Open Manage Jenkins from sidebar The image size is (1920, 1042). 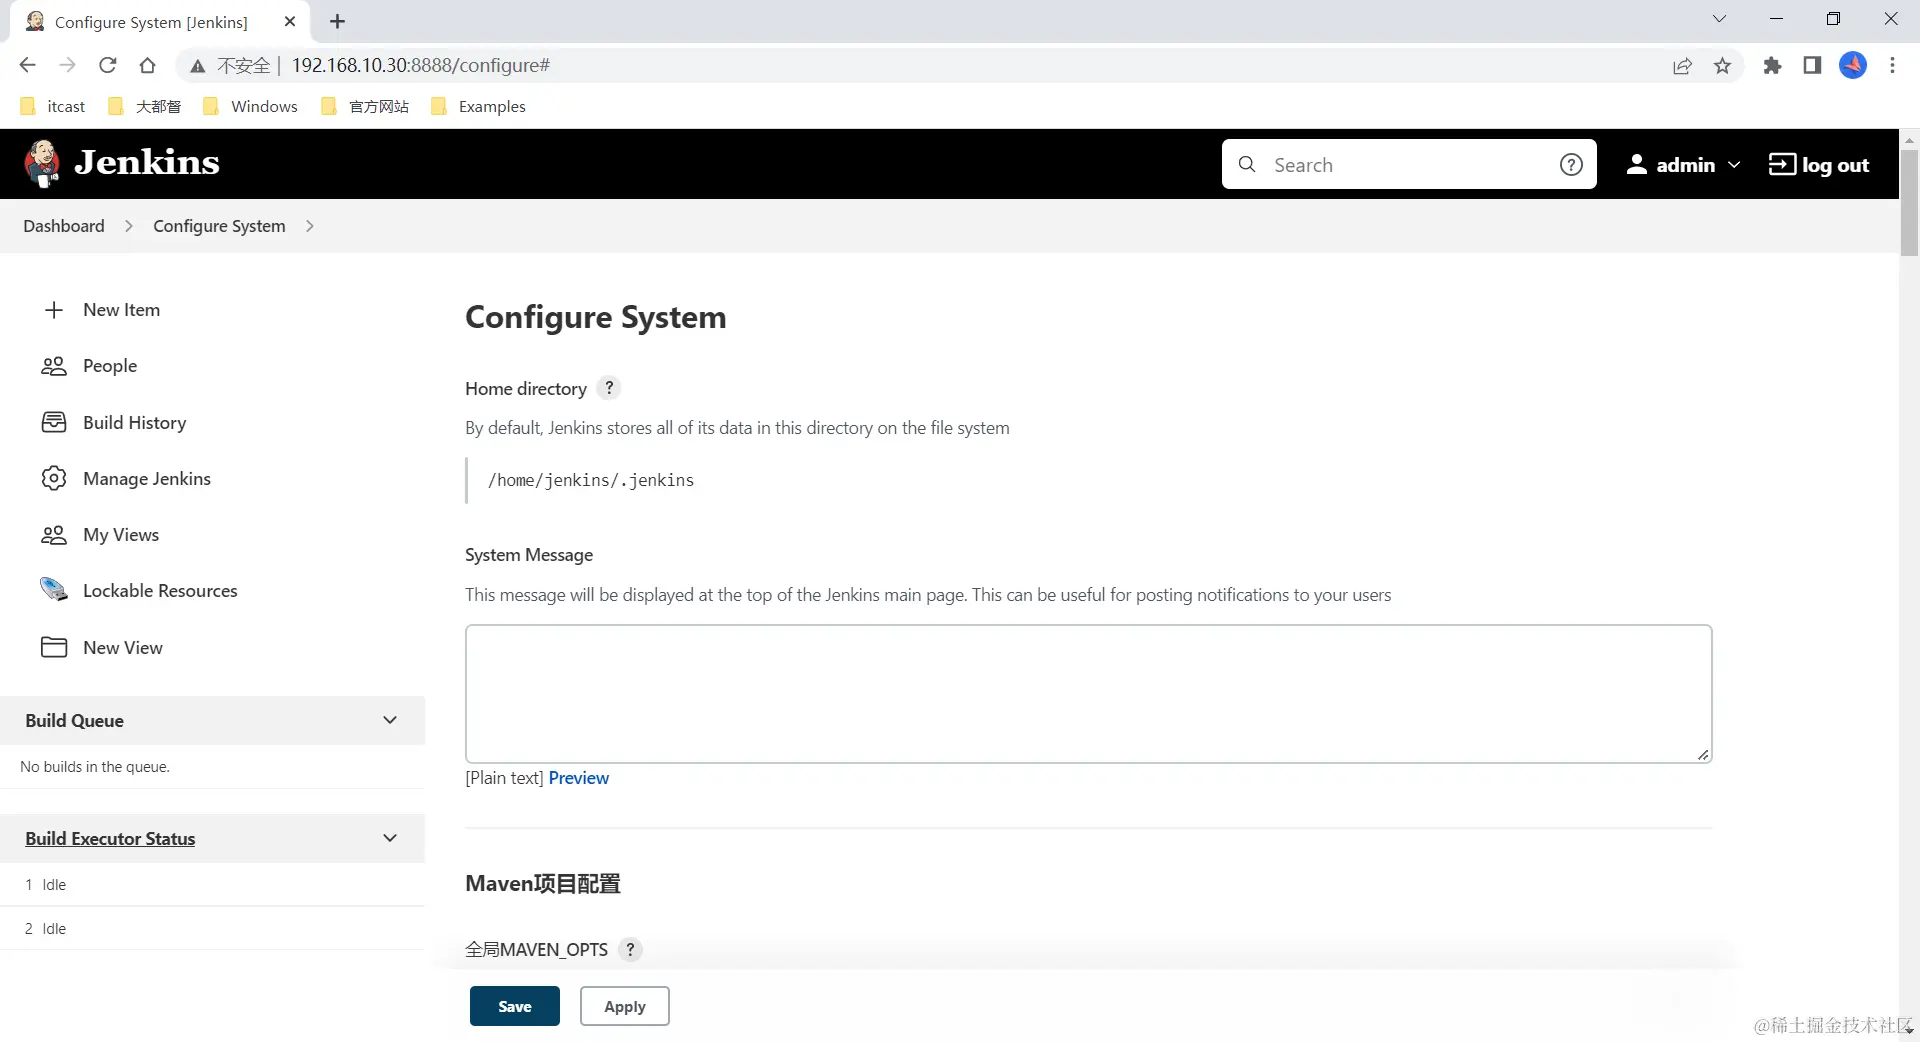coord(147,478)
